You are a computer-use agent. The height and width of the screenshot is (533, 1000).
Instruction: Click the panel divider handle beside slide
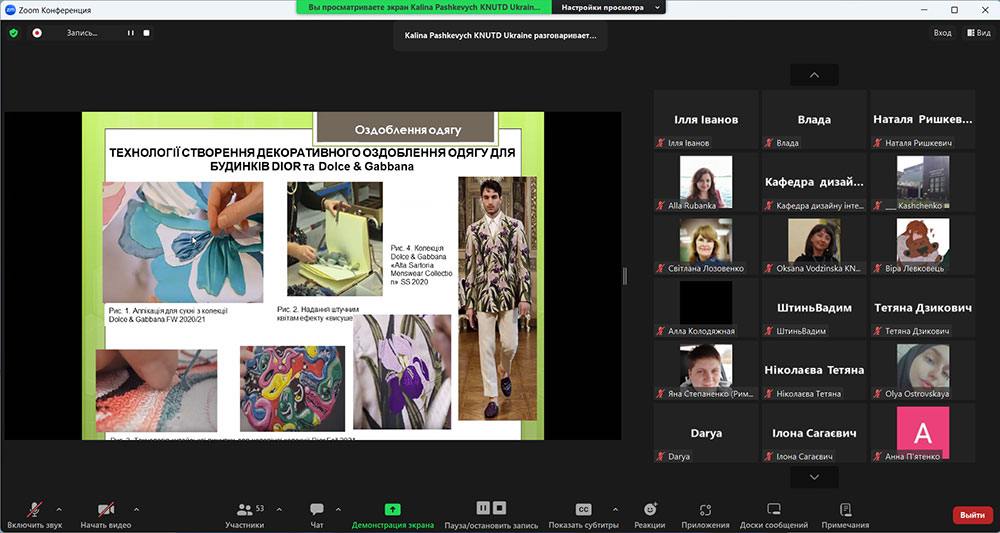(625, 275)
